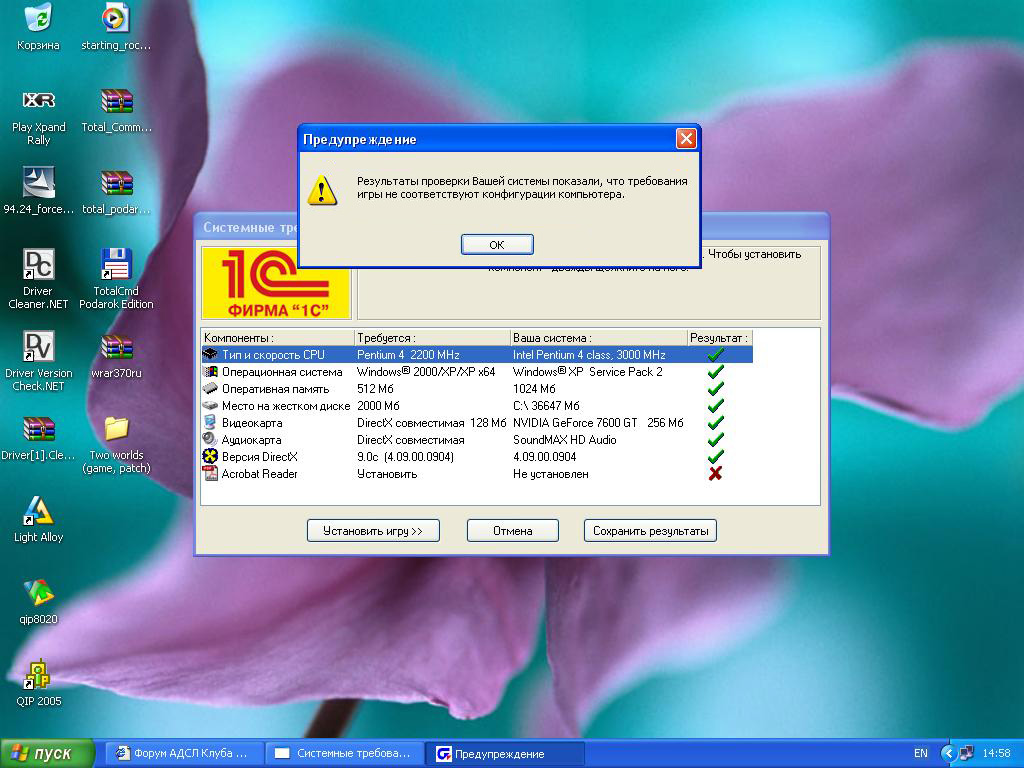Click the Видеокарта row icon
The image size is (1024, 768).
(x=210, y=423)
